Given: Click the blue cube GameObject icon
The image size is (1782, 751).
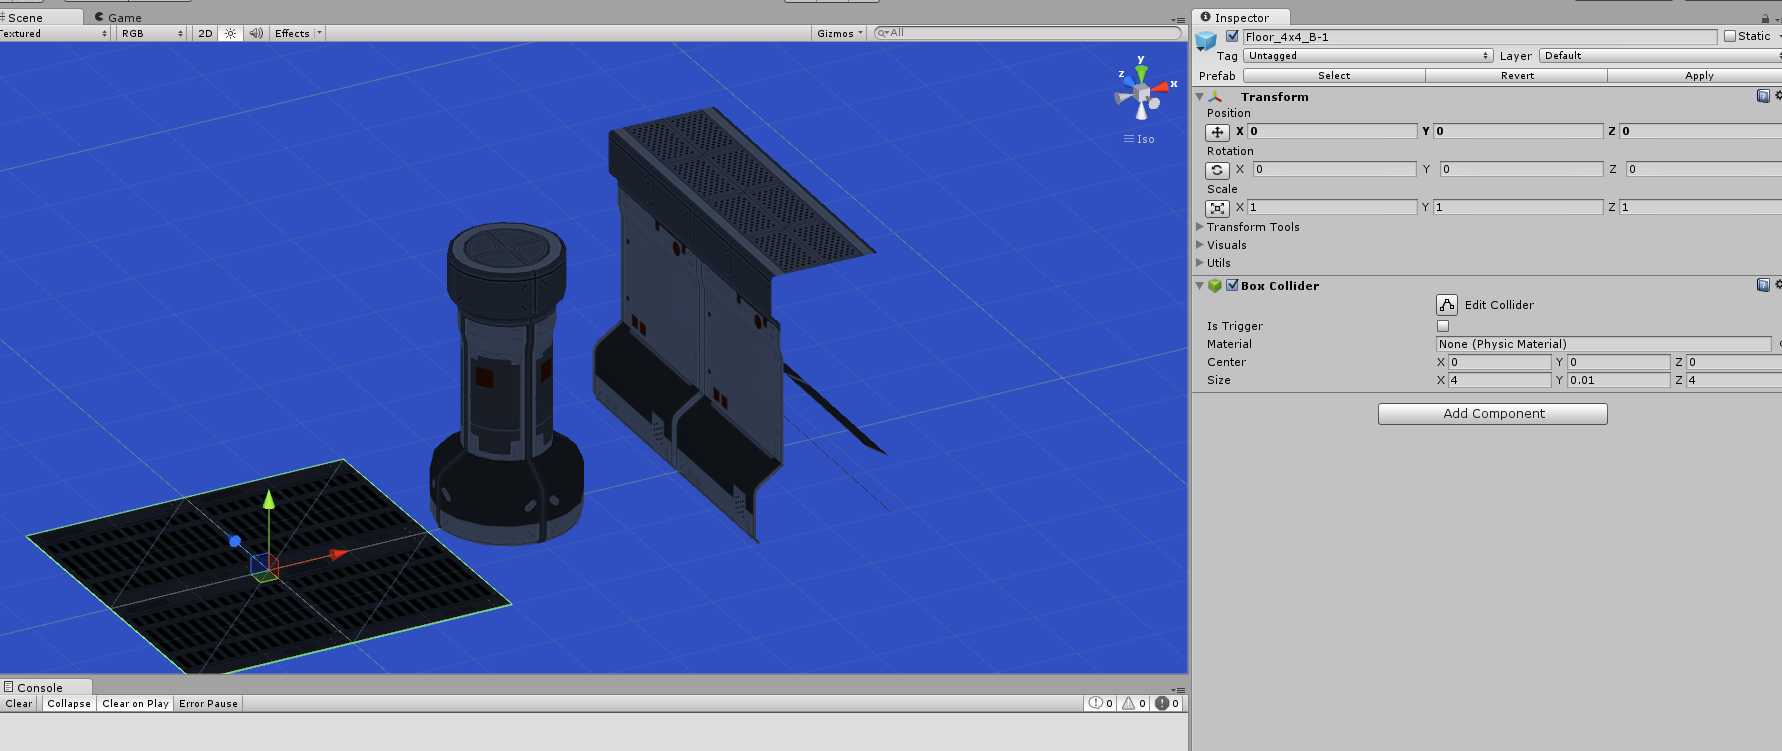Looking at the screenshot, I should (x=1206, y=41).
